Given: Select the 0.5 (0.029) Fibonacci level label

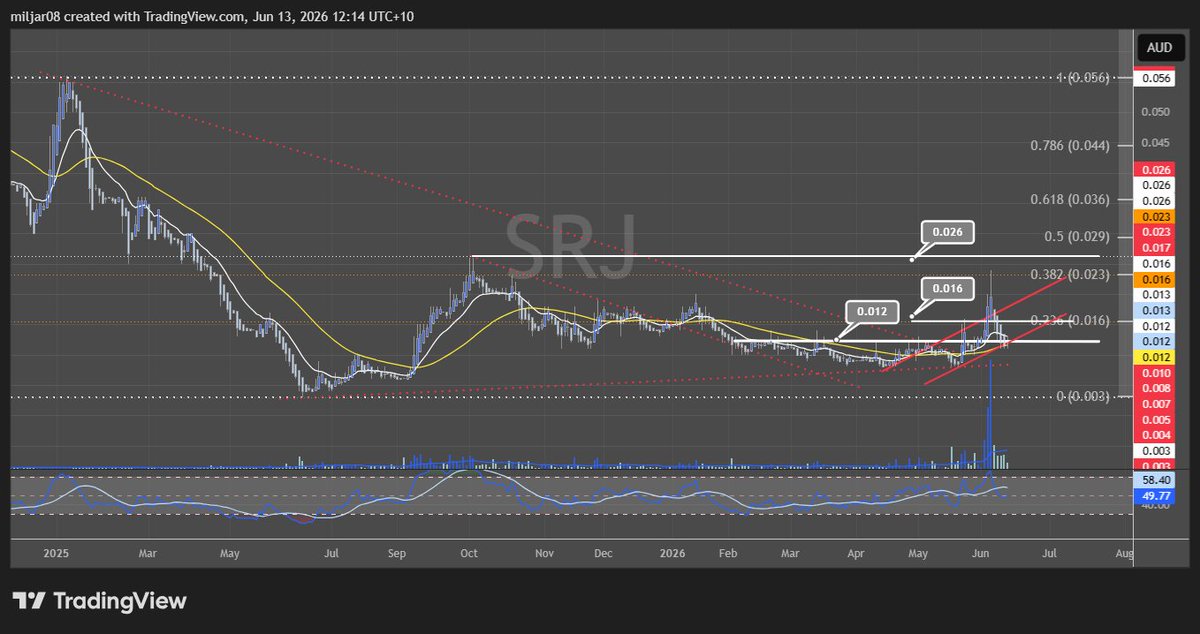Looking at the screenshot, I should pyautogui.click(x=1076, y=236).
